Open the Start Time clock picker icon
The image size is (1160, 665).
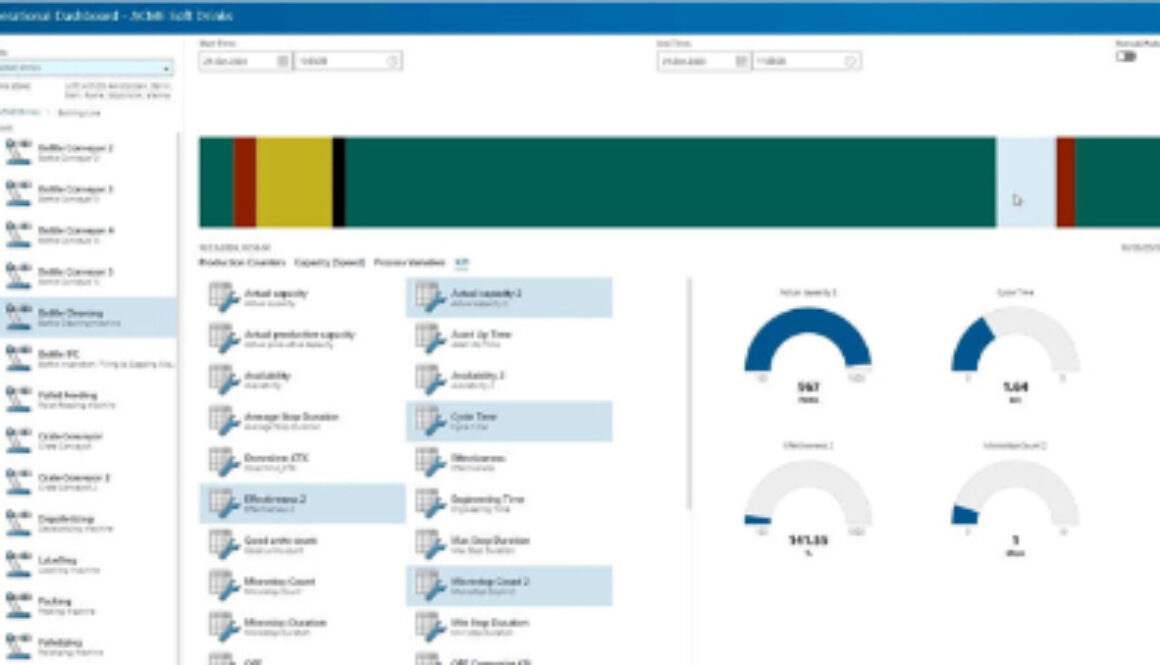[393, 61]
